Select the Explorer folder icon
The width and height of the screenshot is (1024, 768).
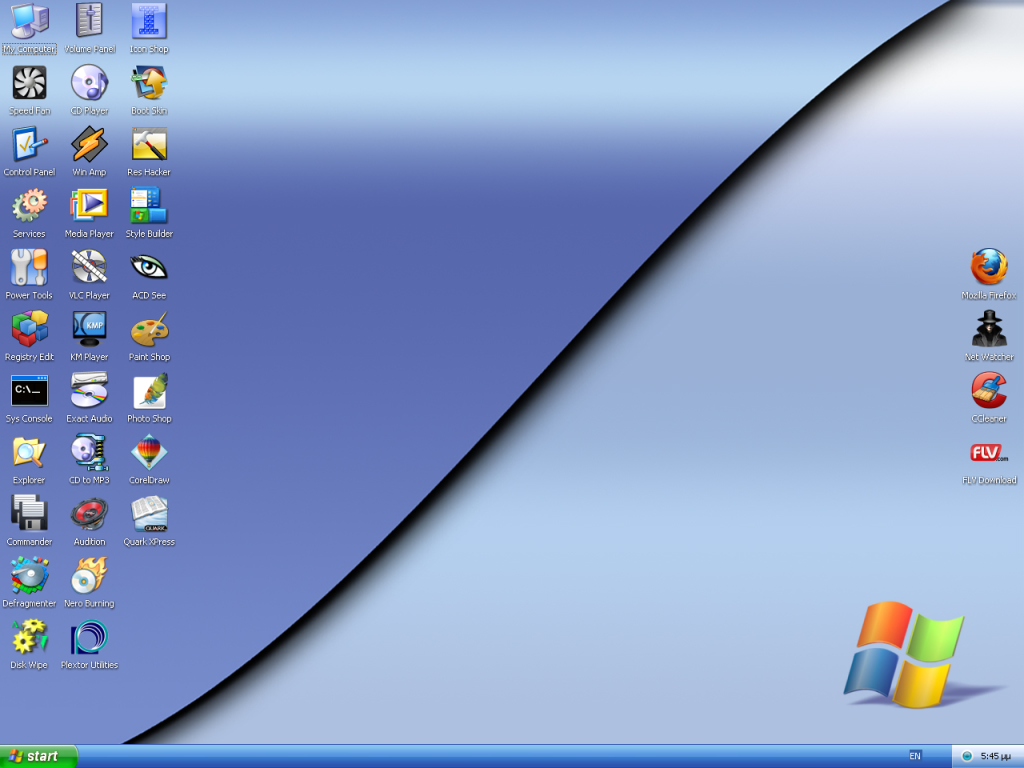pos(29,452)
